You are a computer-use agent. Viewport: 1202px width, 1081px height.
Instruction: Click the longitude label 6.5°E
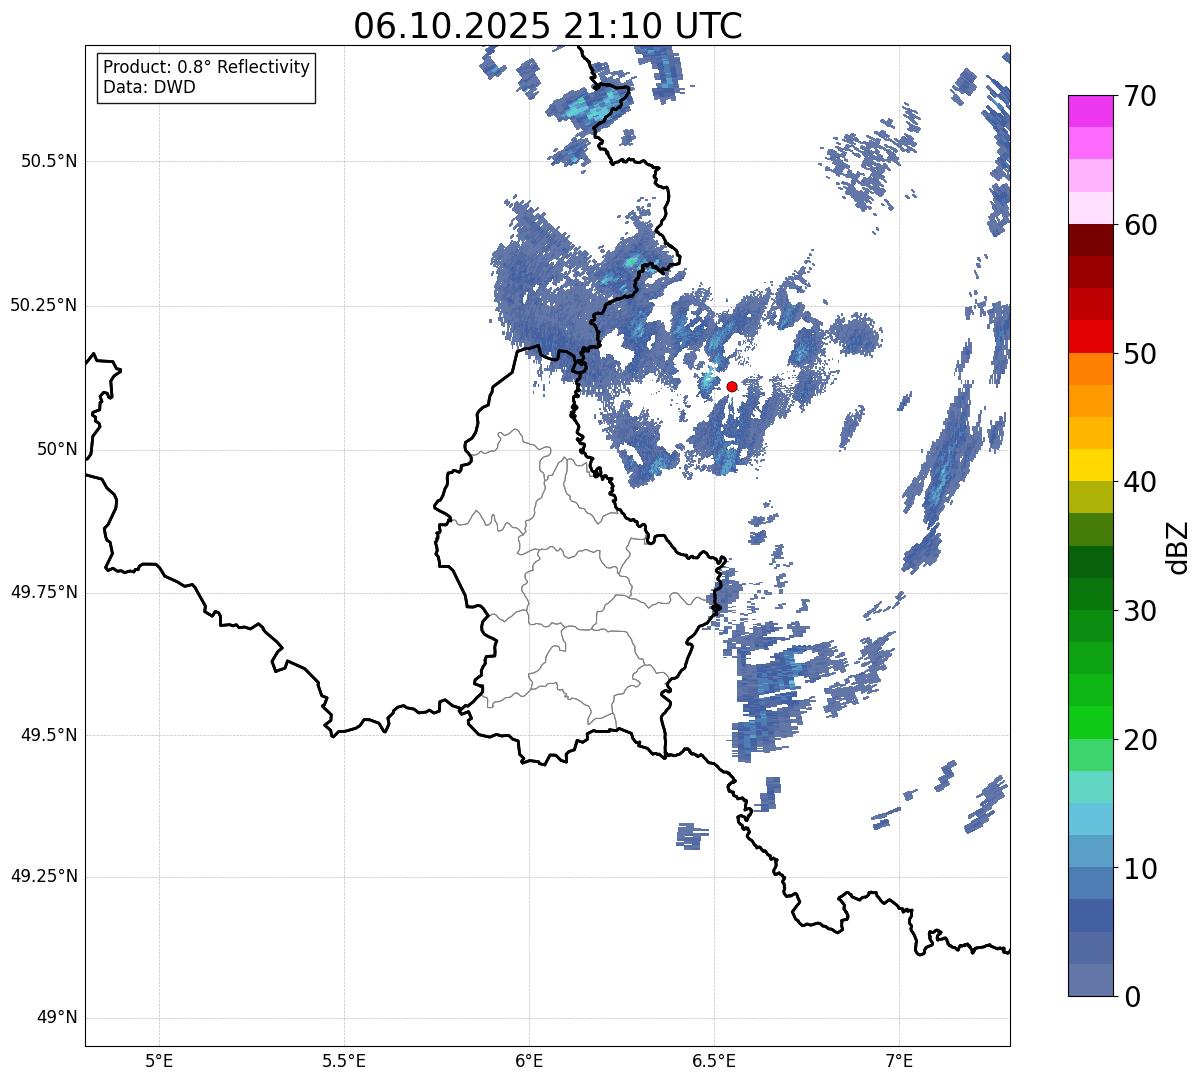(714, 1060)
